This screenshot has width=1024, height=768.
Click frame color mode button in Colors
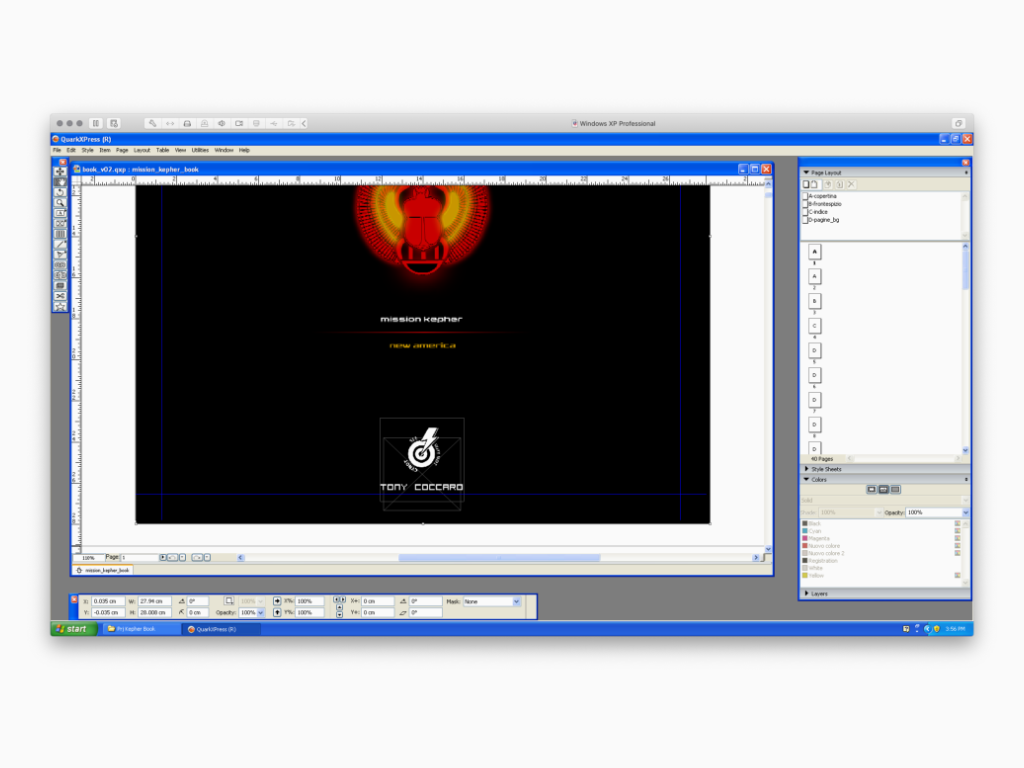click(x=871, y=489)
